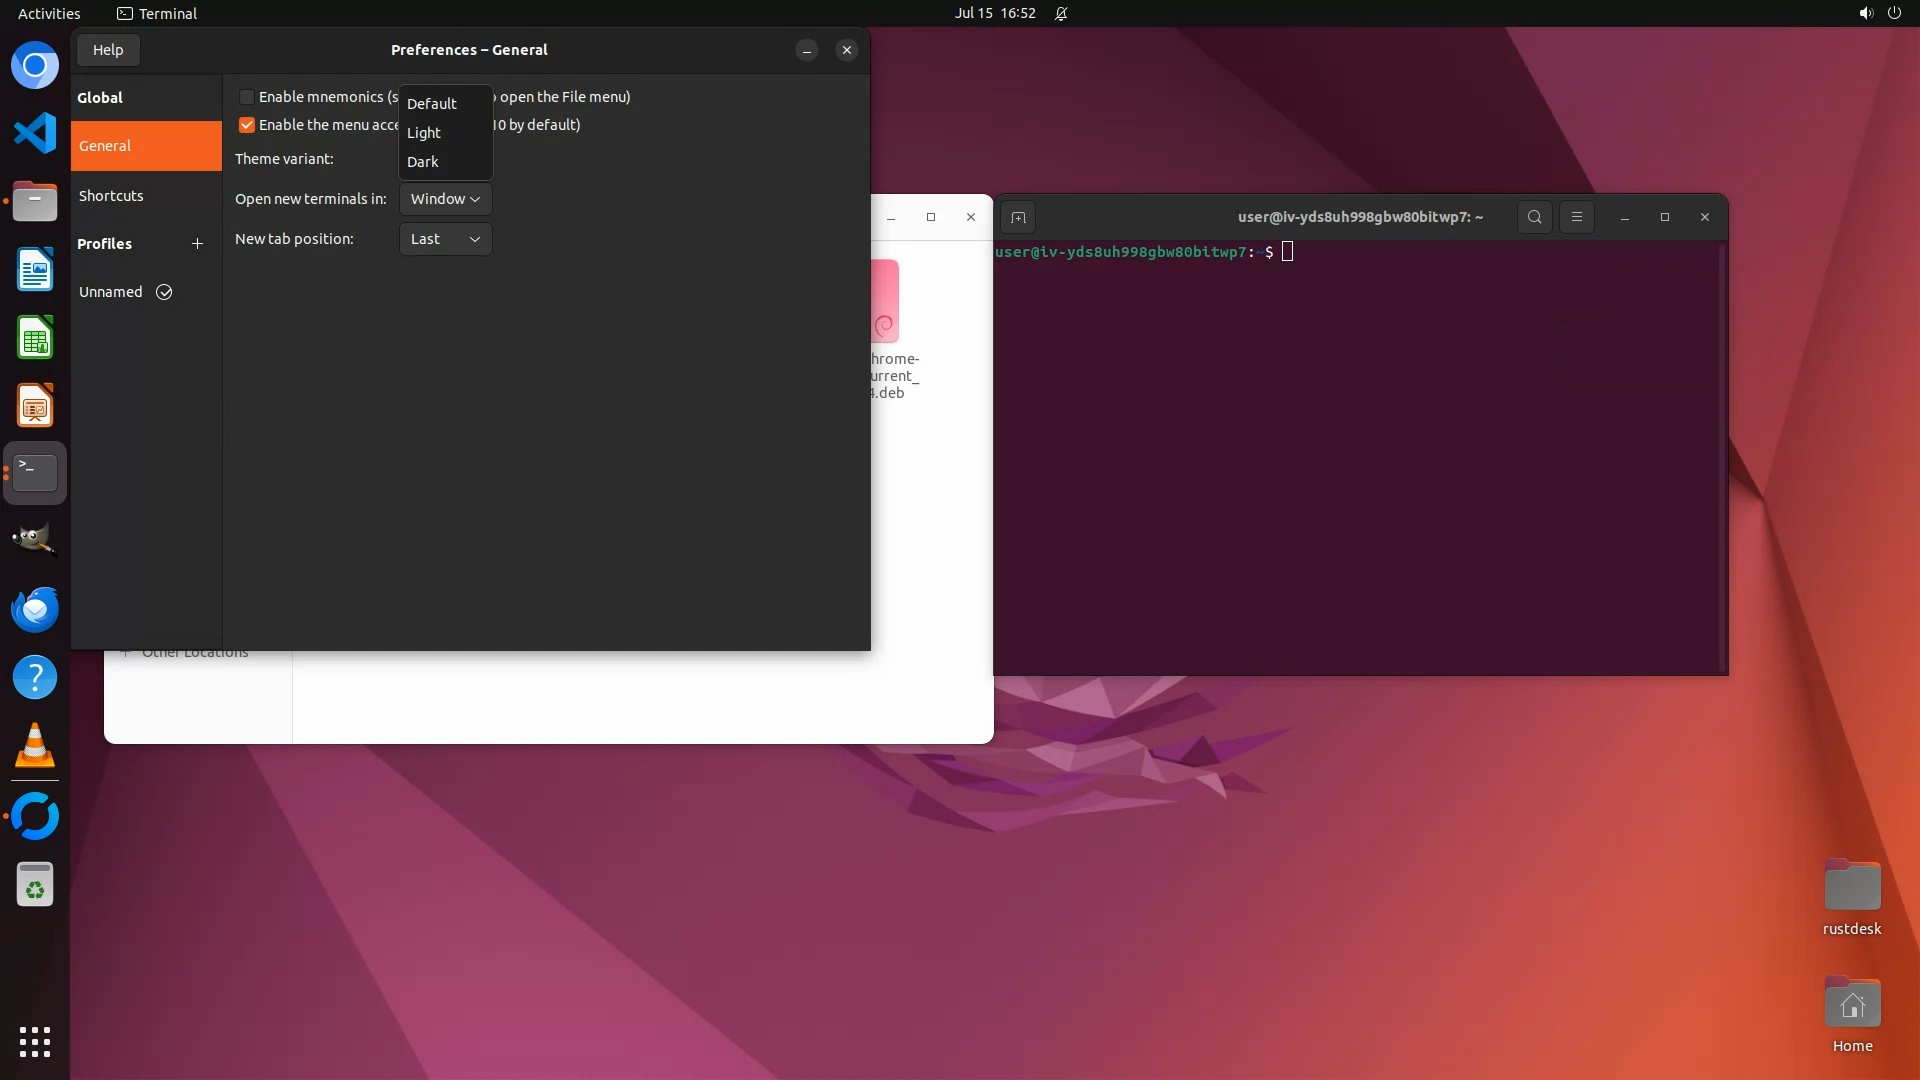
Task: Open the terminal hamburger menu
Action: tap(1577, 217)
